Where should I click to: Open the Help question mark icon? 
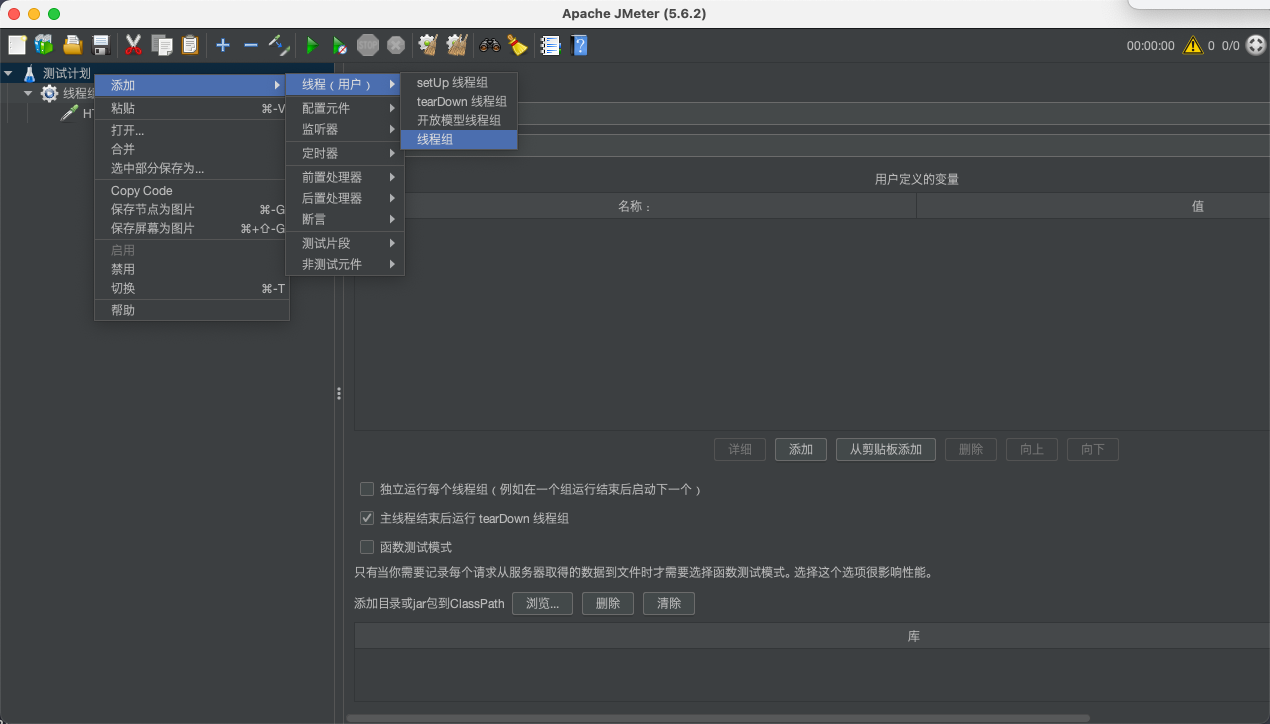click(x=578, y=45)
